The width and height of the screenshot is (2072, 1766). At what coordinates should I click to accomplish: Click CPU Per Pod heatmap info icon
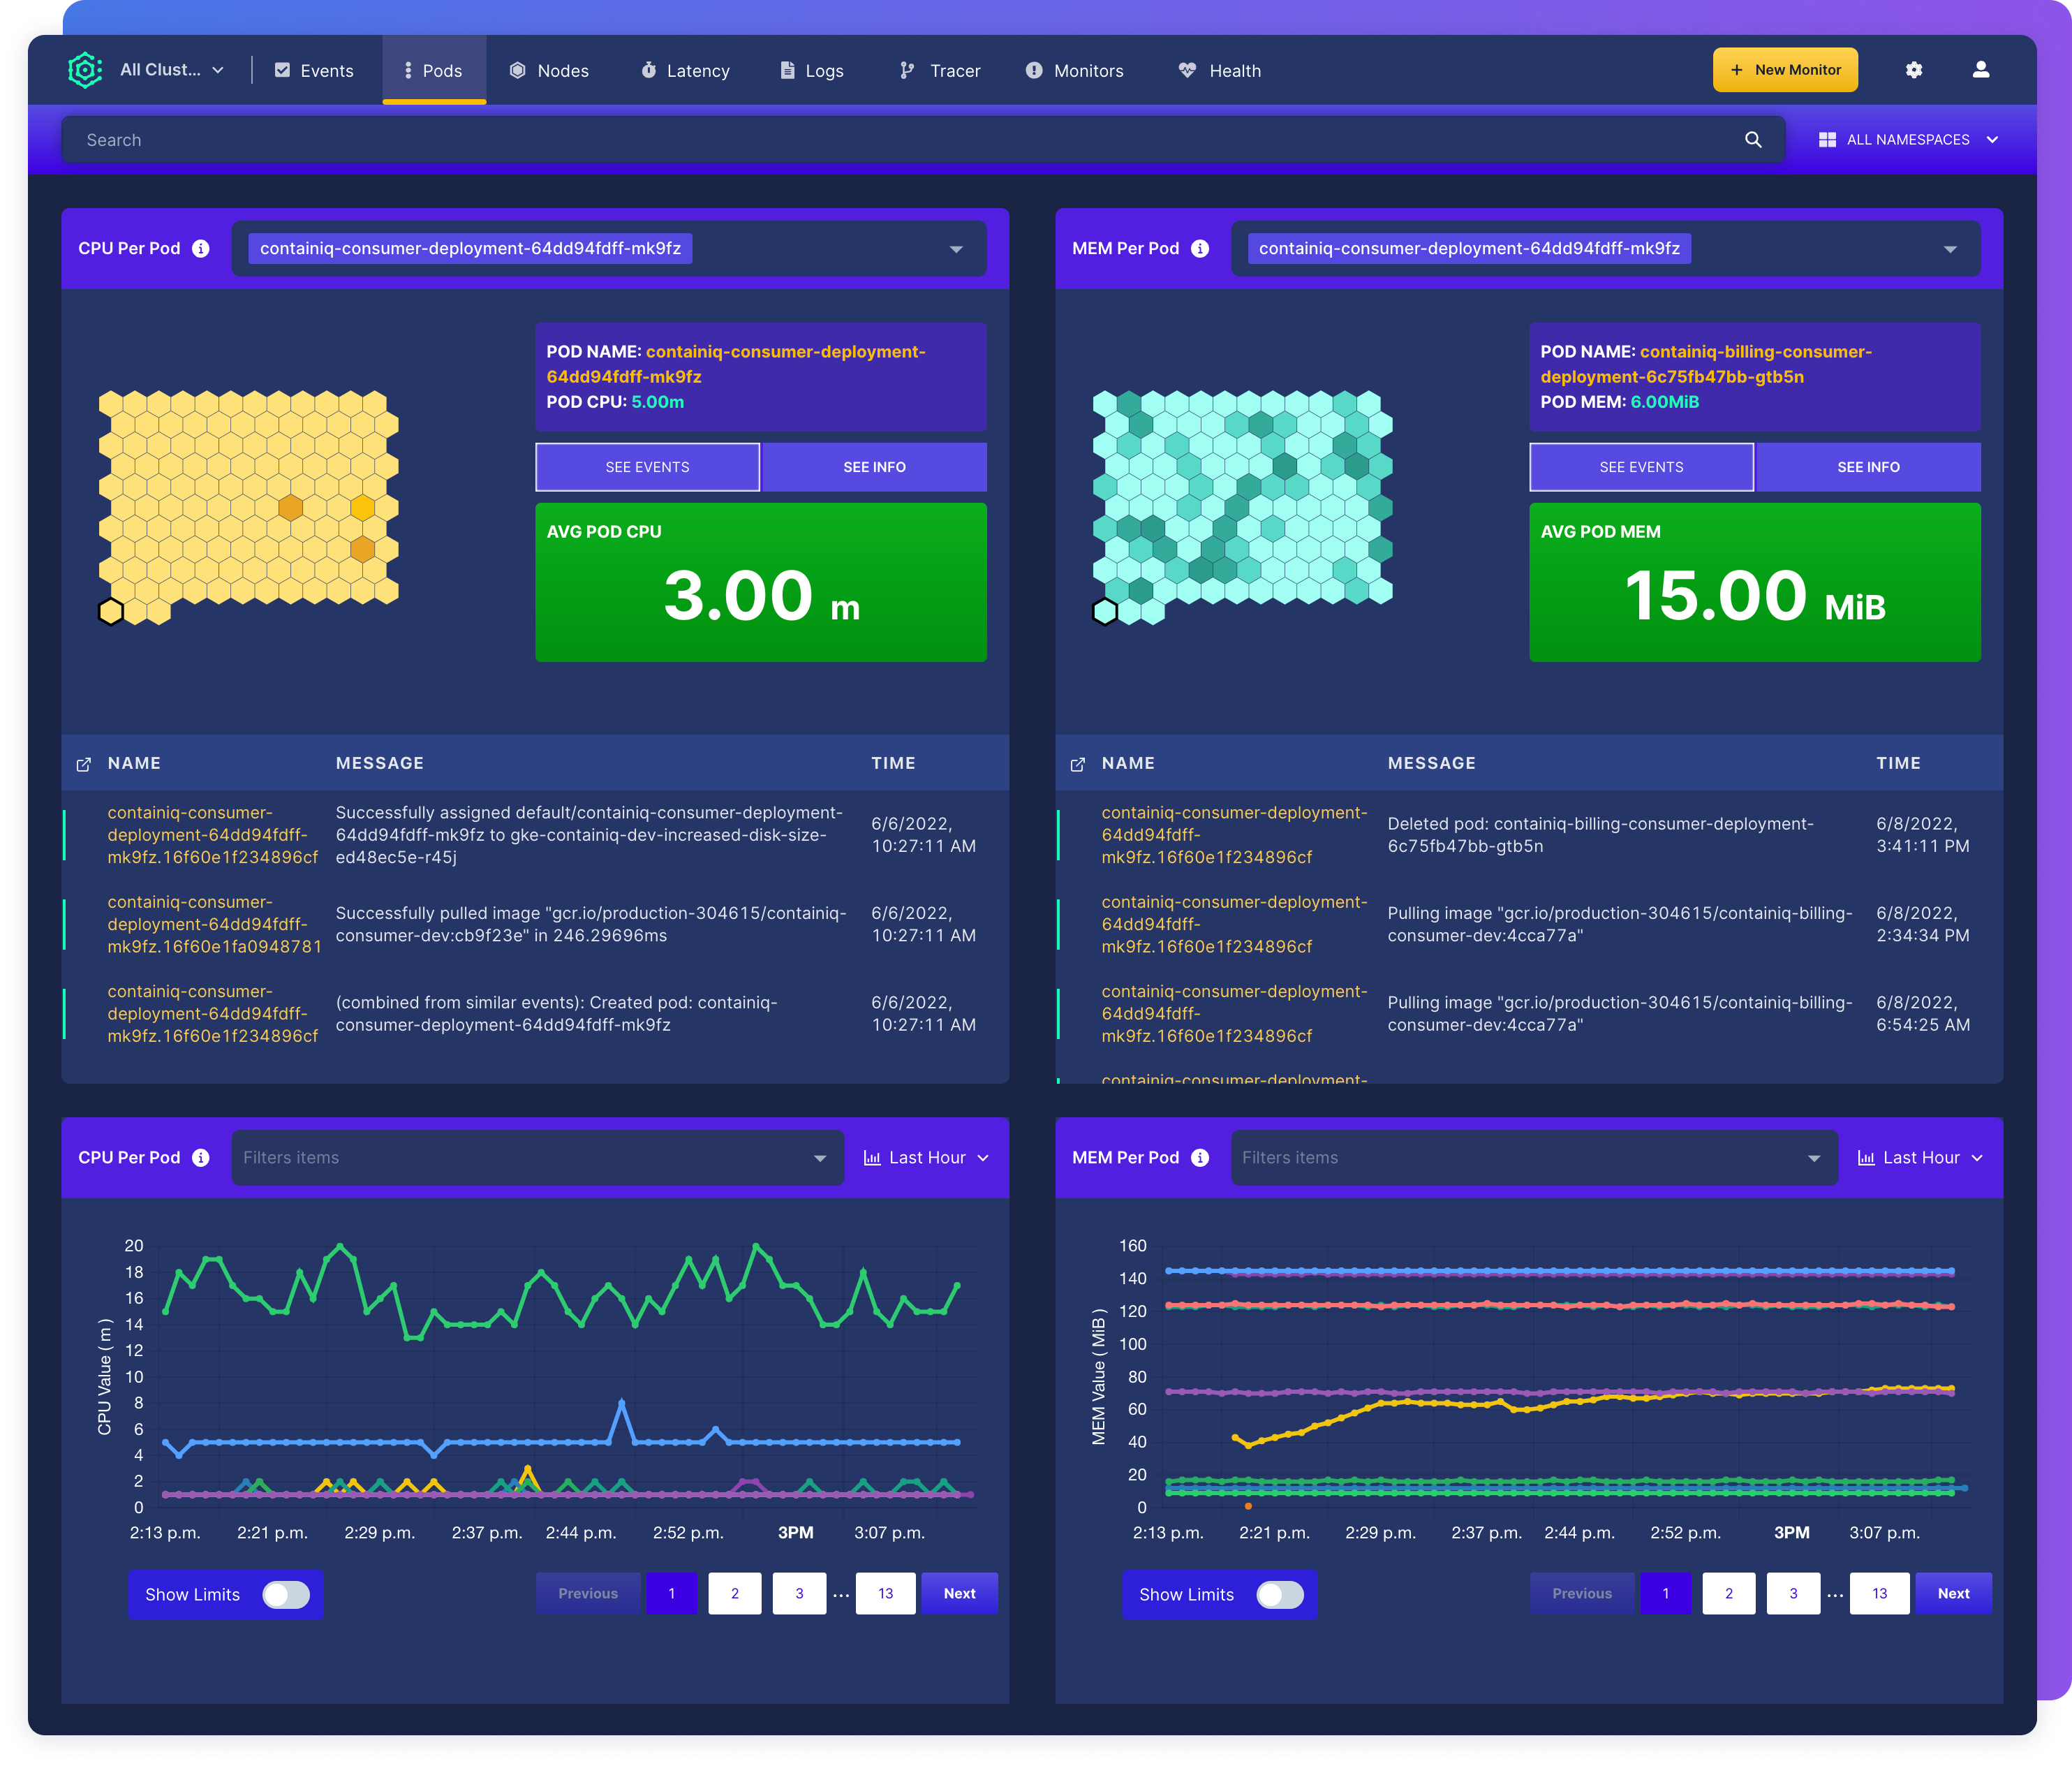(201, 248)
